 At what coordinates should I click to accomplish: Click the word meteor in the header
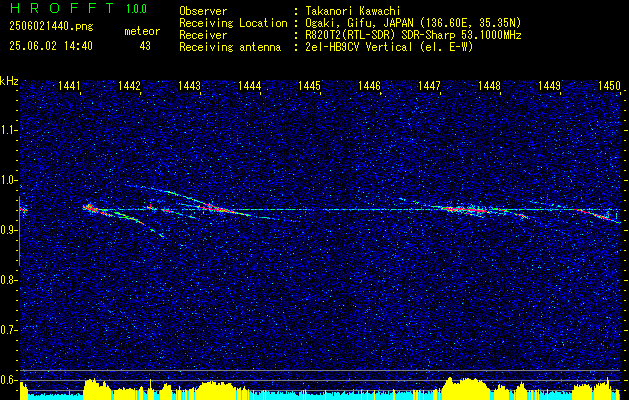142,31
